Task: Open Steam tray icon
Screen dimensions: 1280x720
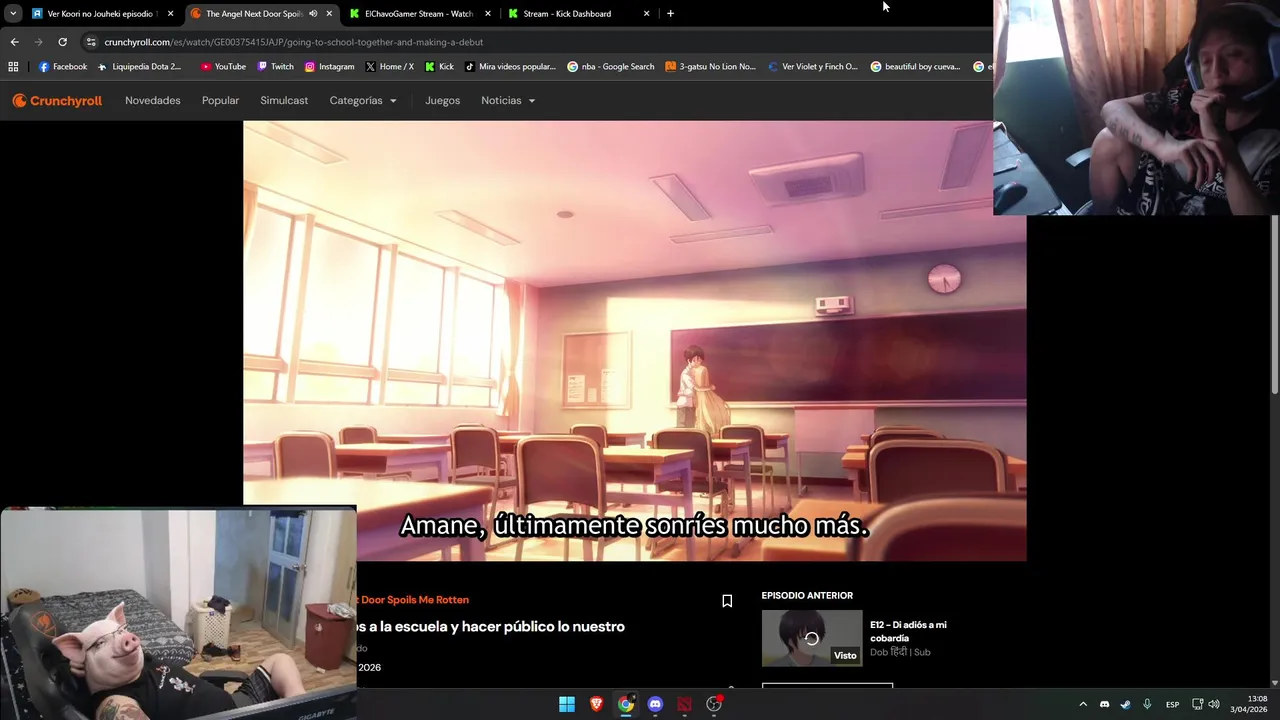Action: (1125, 704)
